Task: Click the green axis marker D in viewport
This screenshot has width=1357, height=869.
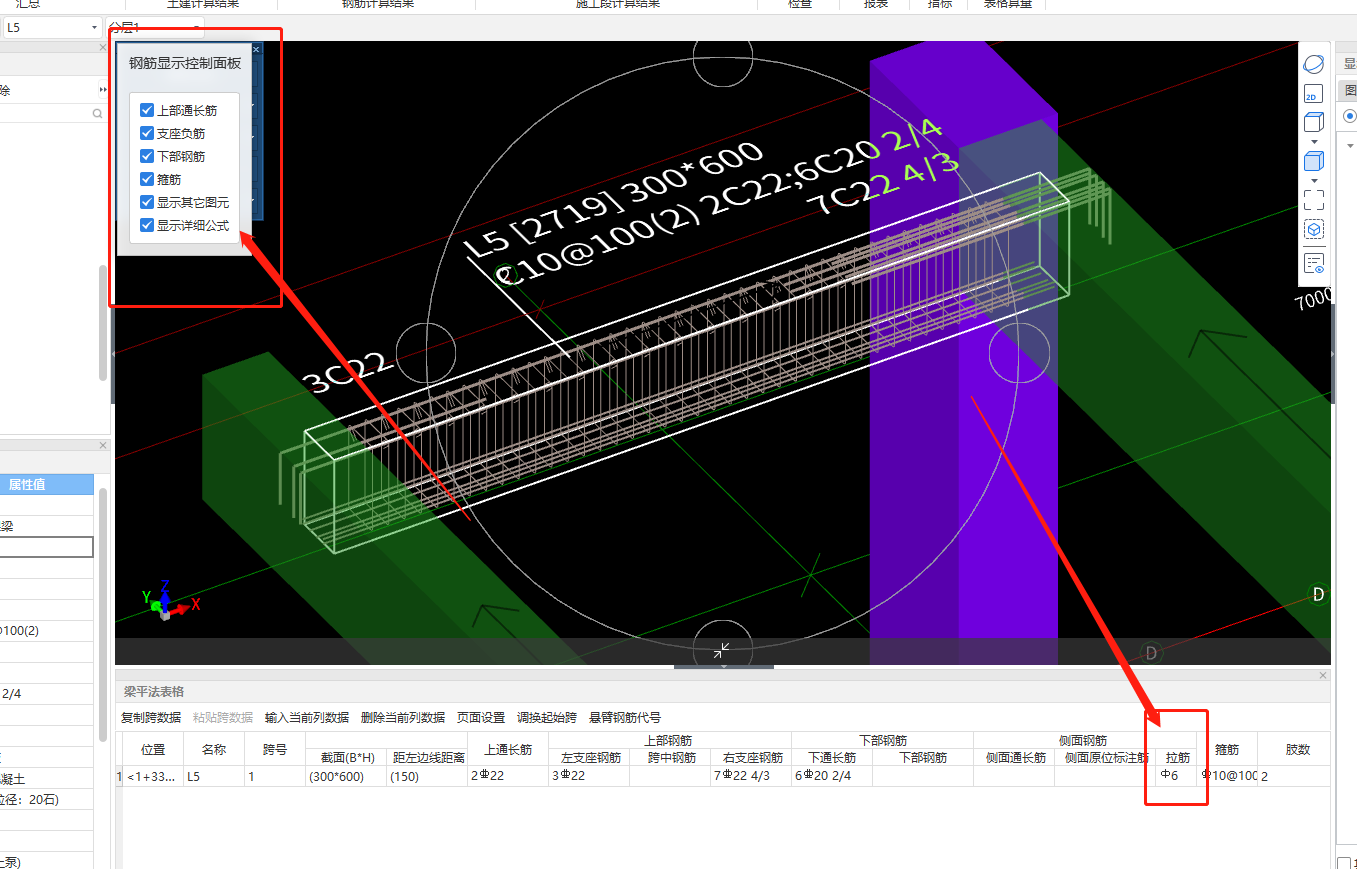Action: (x=1318, y=595)
